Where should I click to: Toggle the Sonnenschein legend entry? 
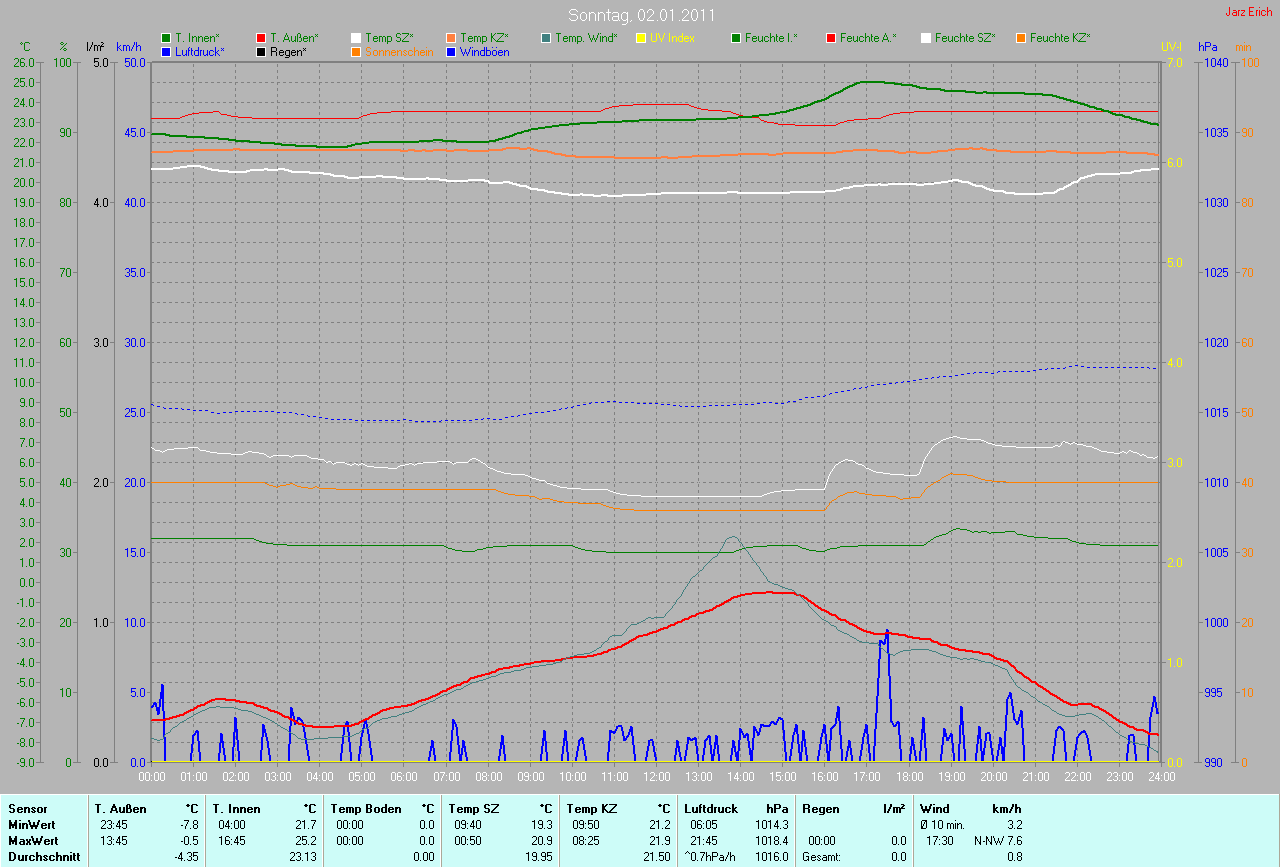pos(399,51)
